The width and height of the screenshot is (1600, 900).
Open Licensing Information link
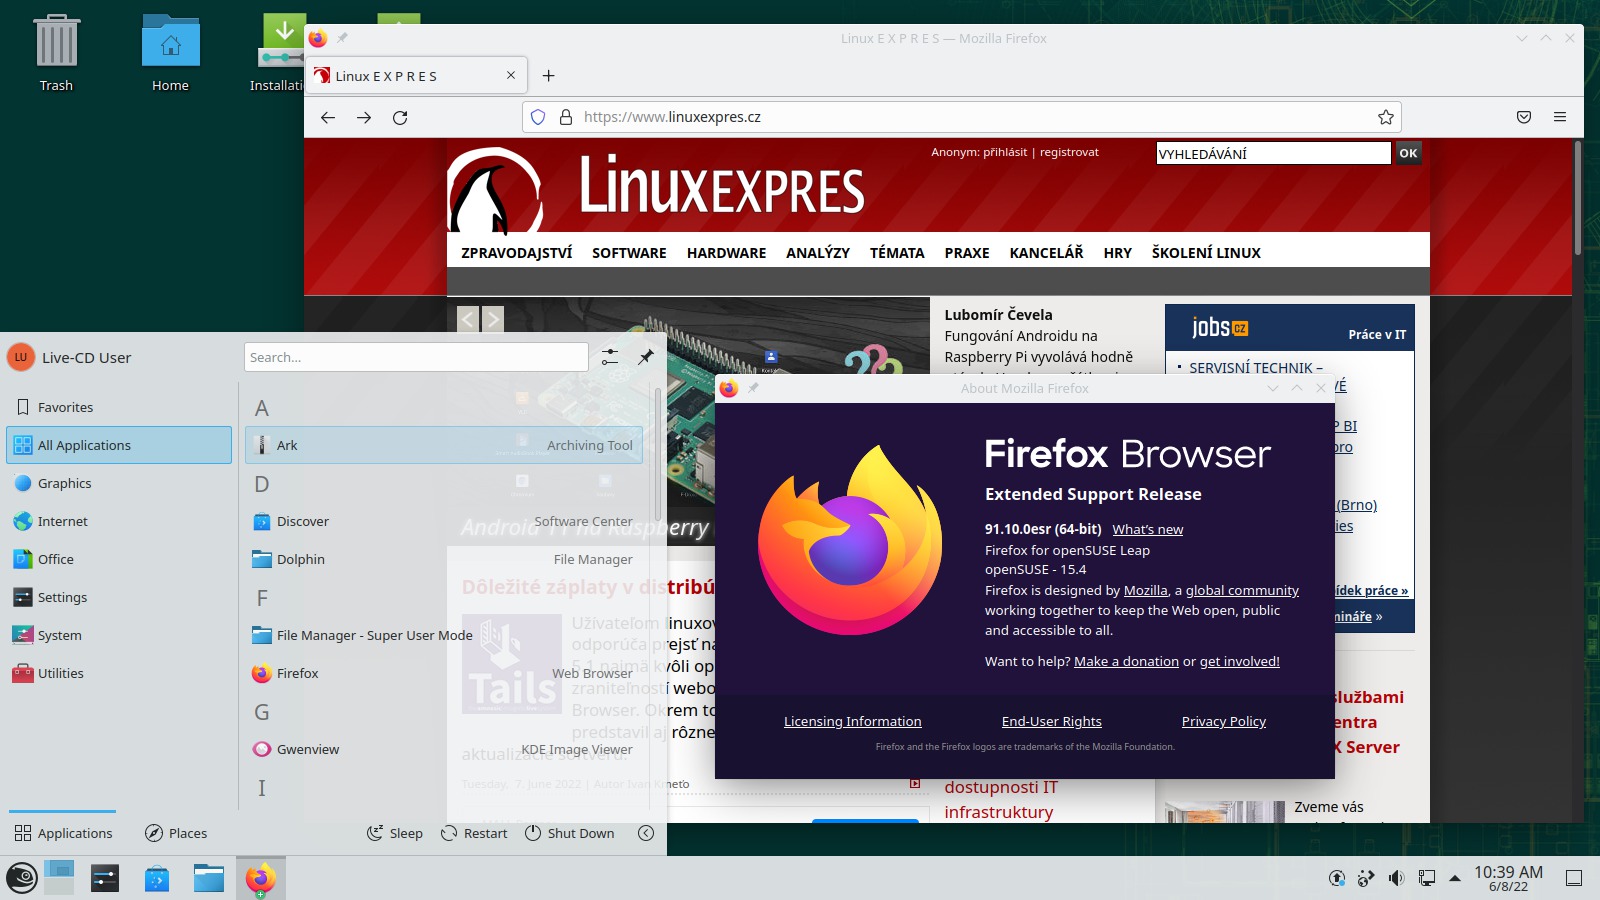click(x=852, y=721)
